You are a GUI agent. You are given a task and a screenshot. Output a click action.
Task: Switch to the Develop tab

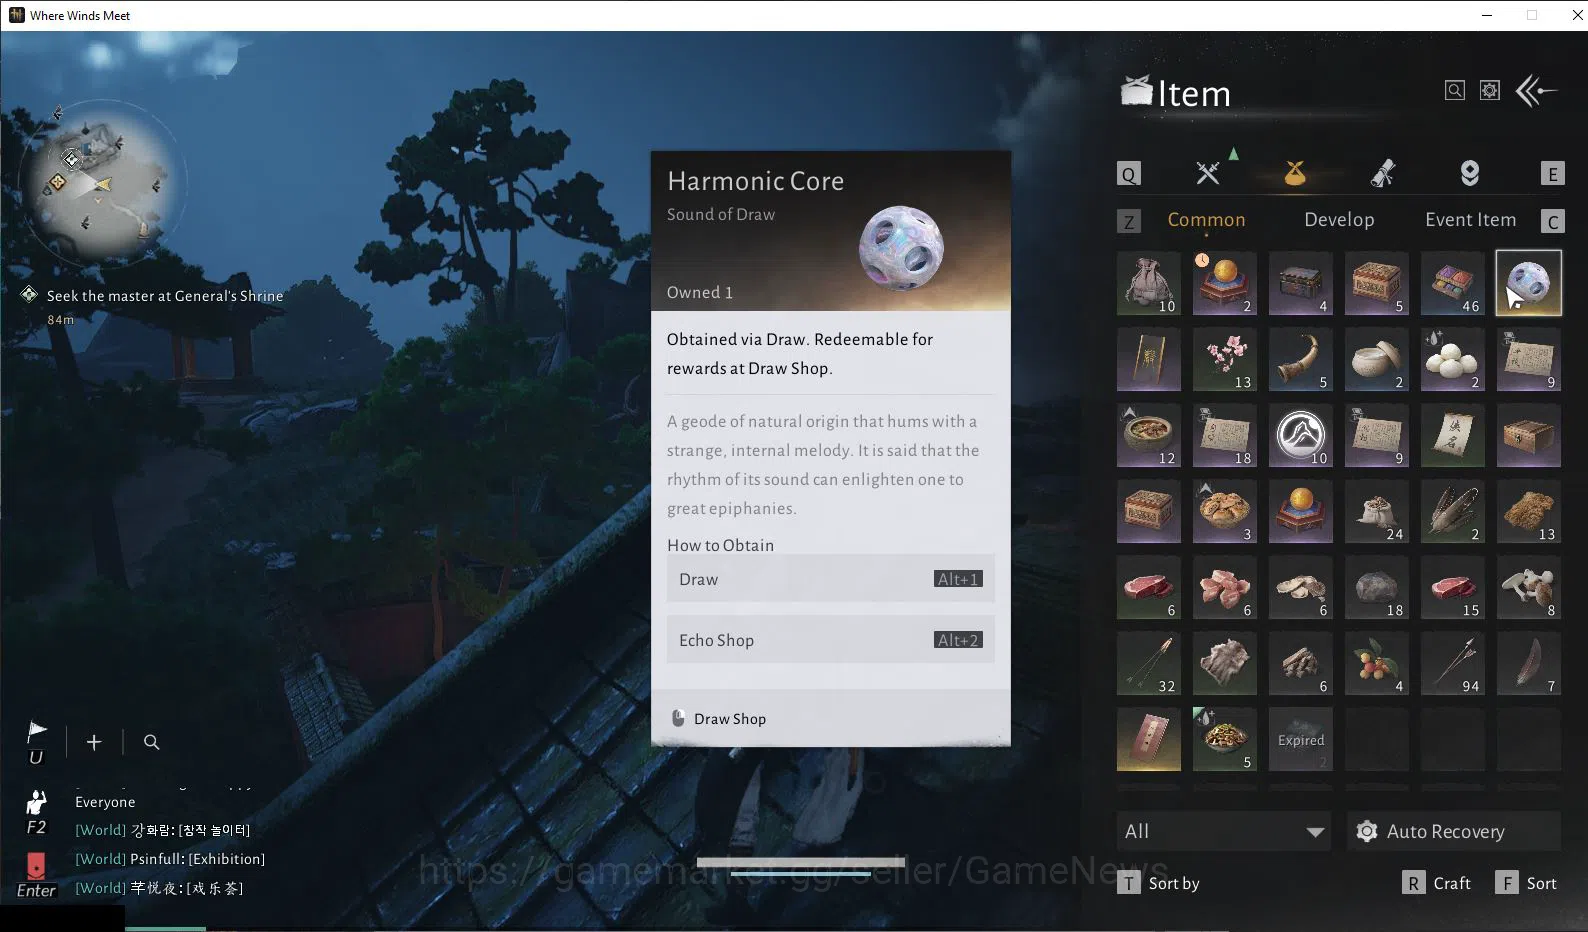1339,220
